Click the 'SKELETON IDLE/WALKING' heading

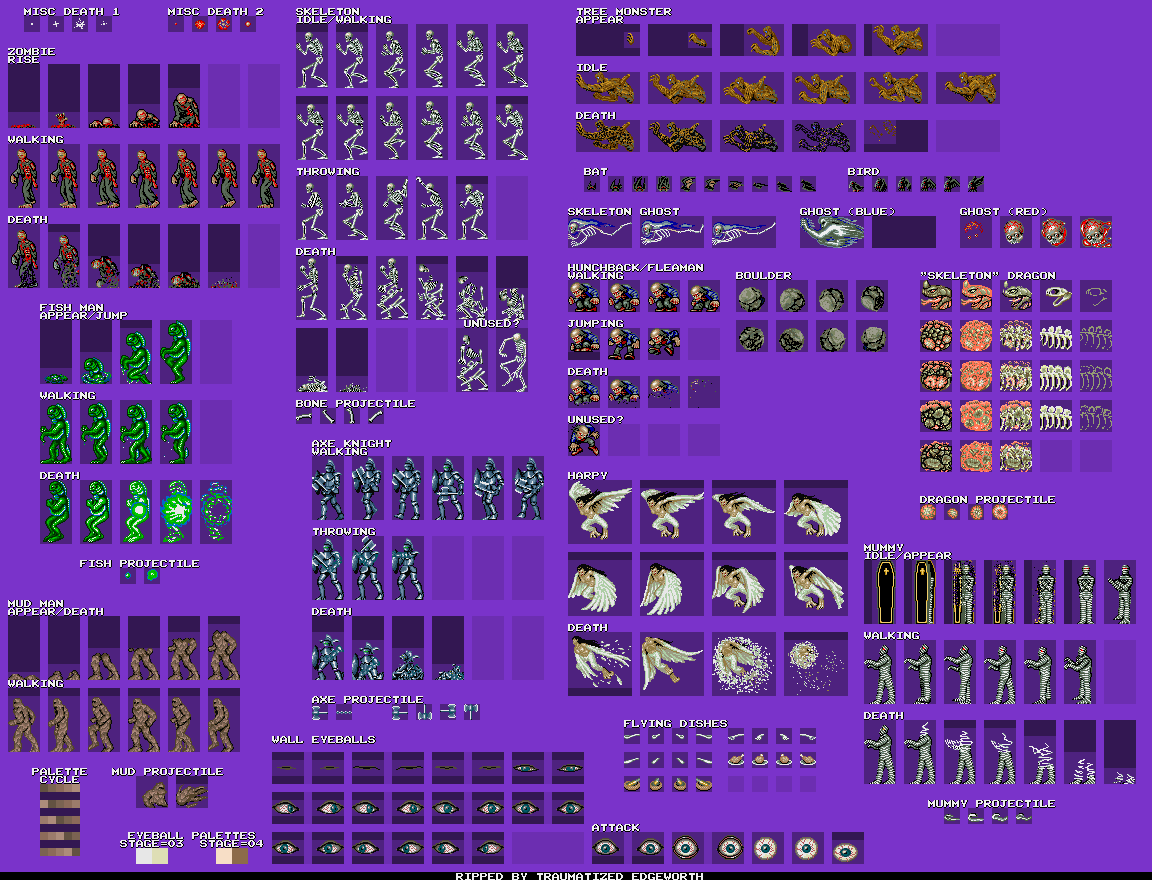tap(344, 15)
